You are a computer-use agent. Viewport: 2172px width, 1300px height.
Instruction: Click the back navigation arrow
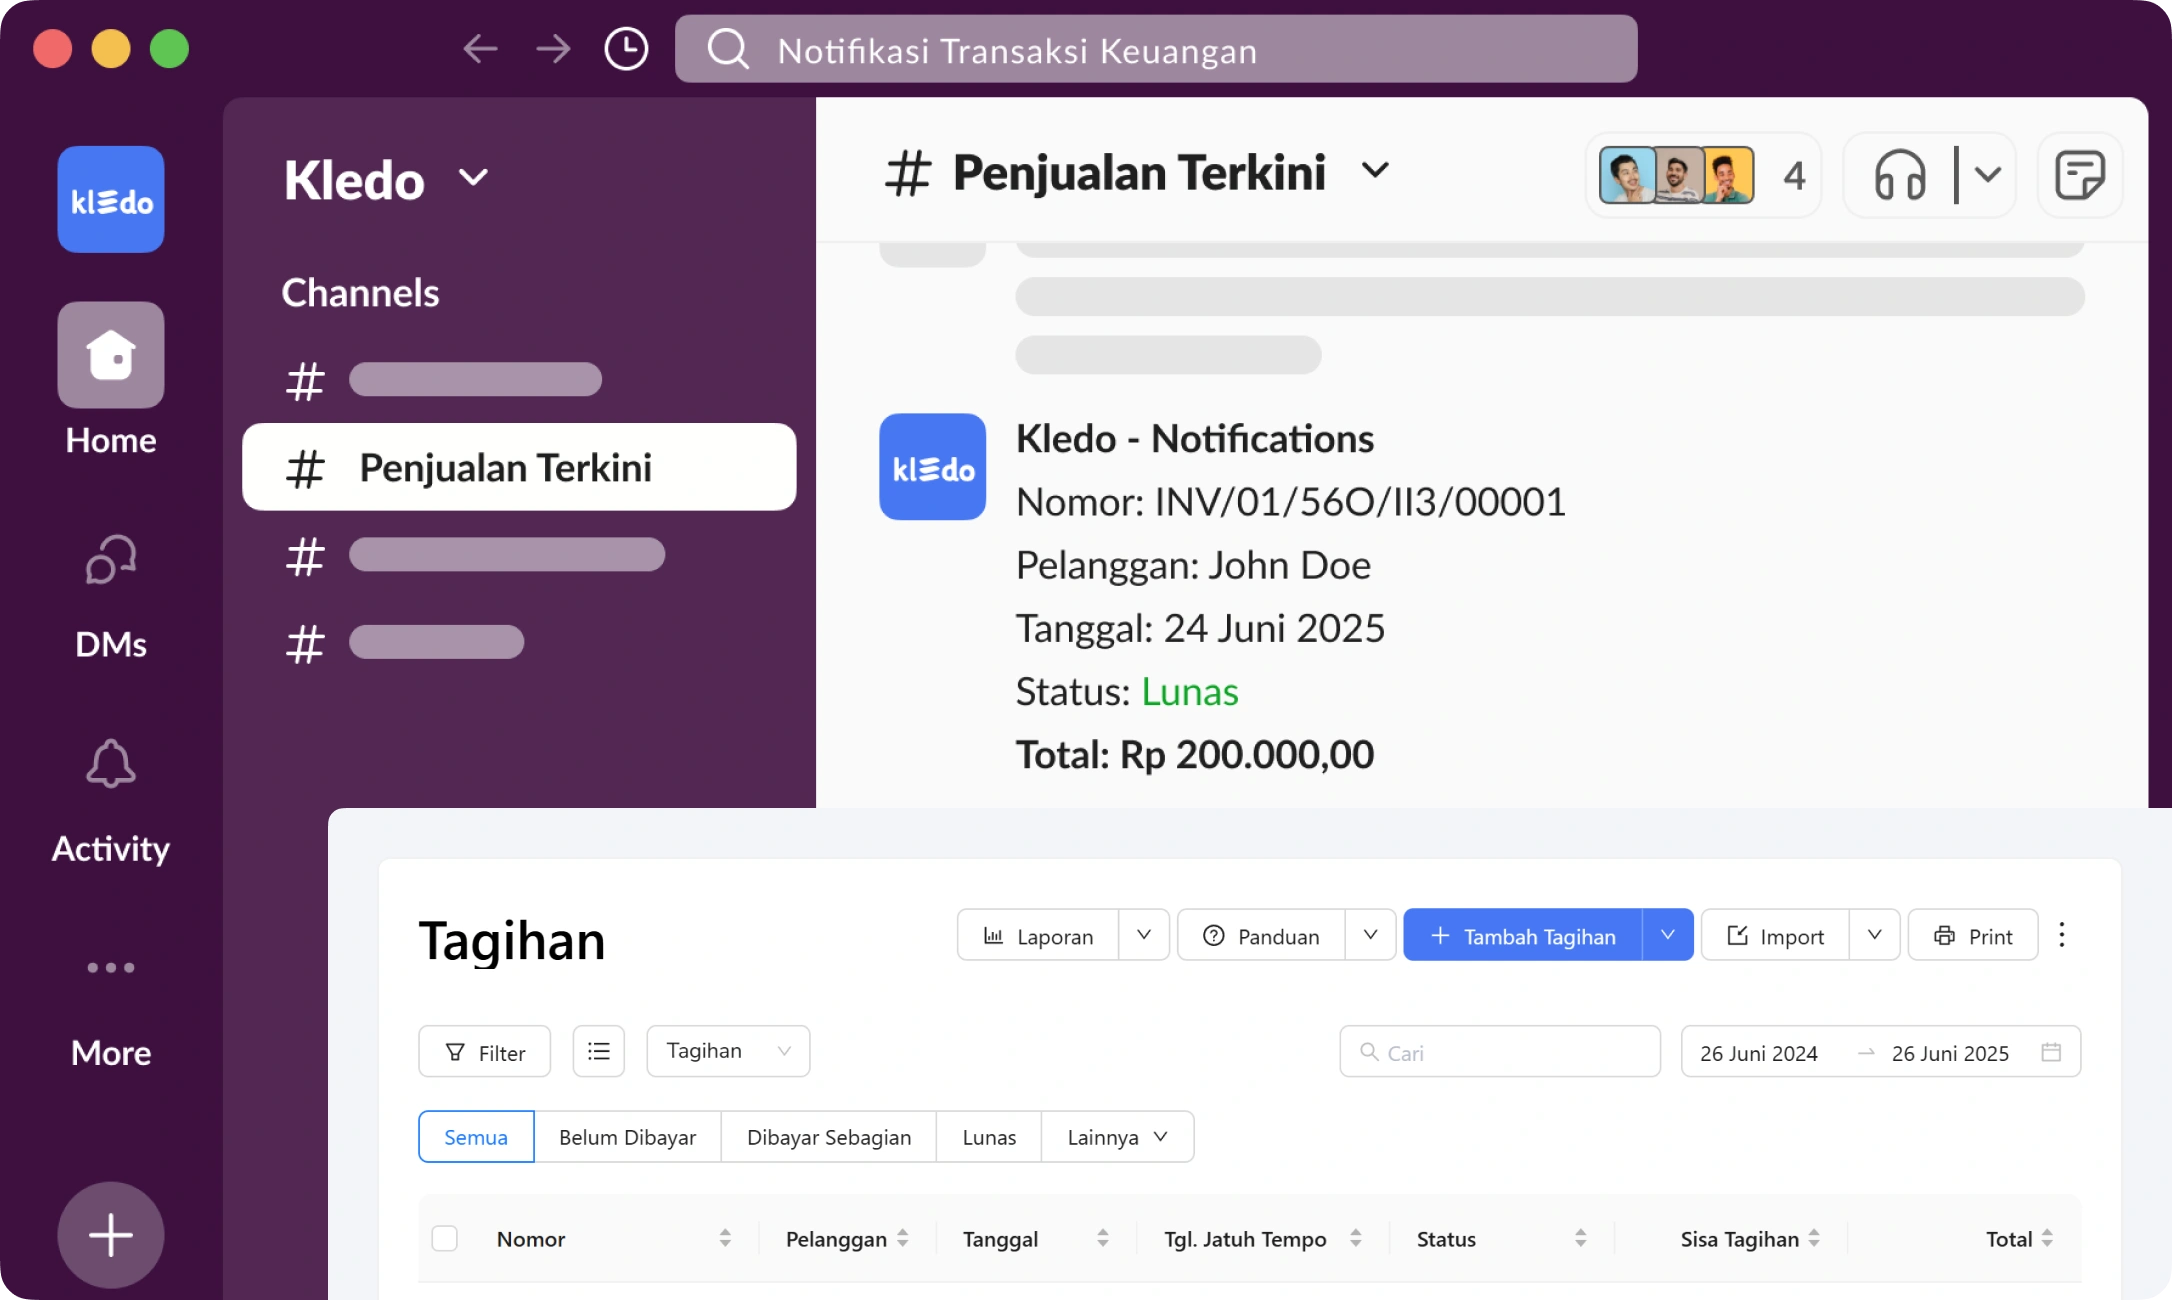480,48
